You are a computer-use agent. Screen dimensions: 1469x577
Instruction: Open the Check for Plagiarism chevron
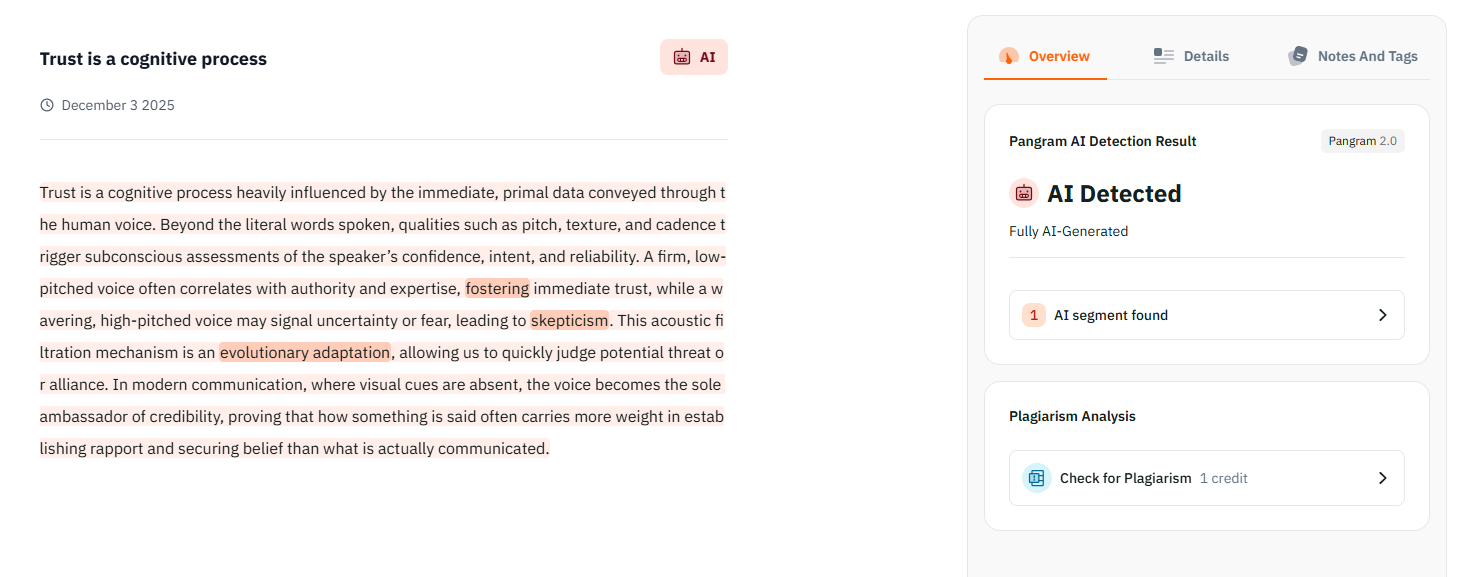1382,478
